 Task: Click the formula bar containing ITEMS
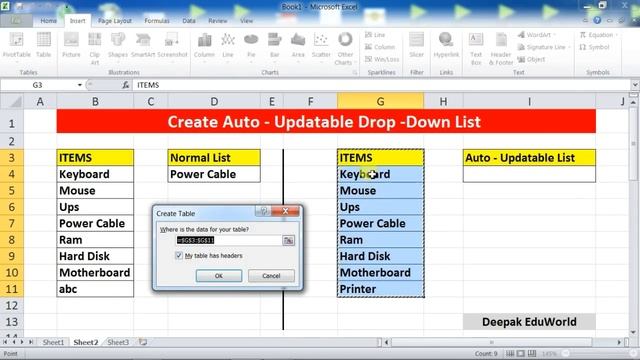tap(383, 85)
